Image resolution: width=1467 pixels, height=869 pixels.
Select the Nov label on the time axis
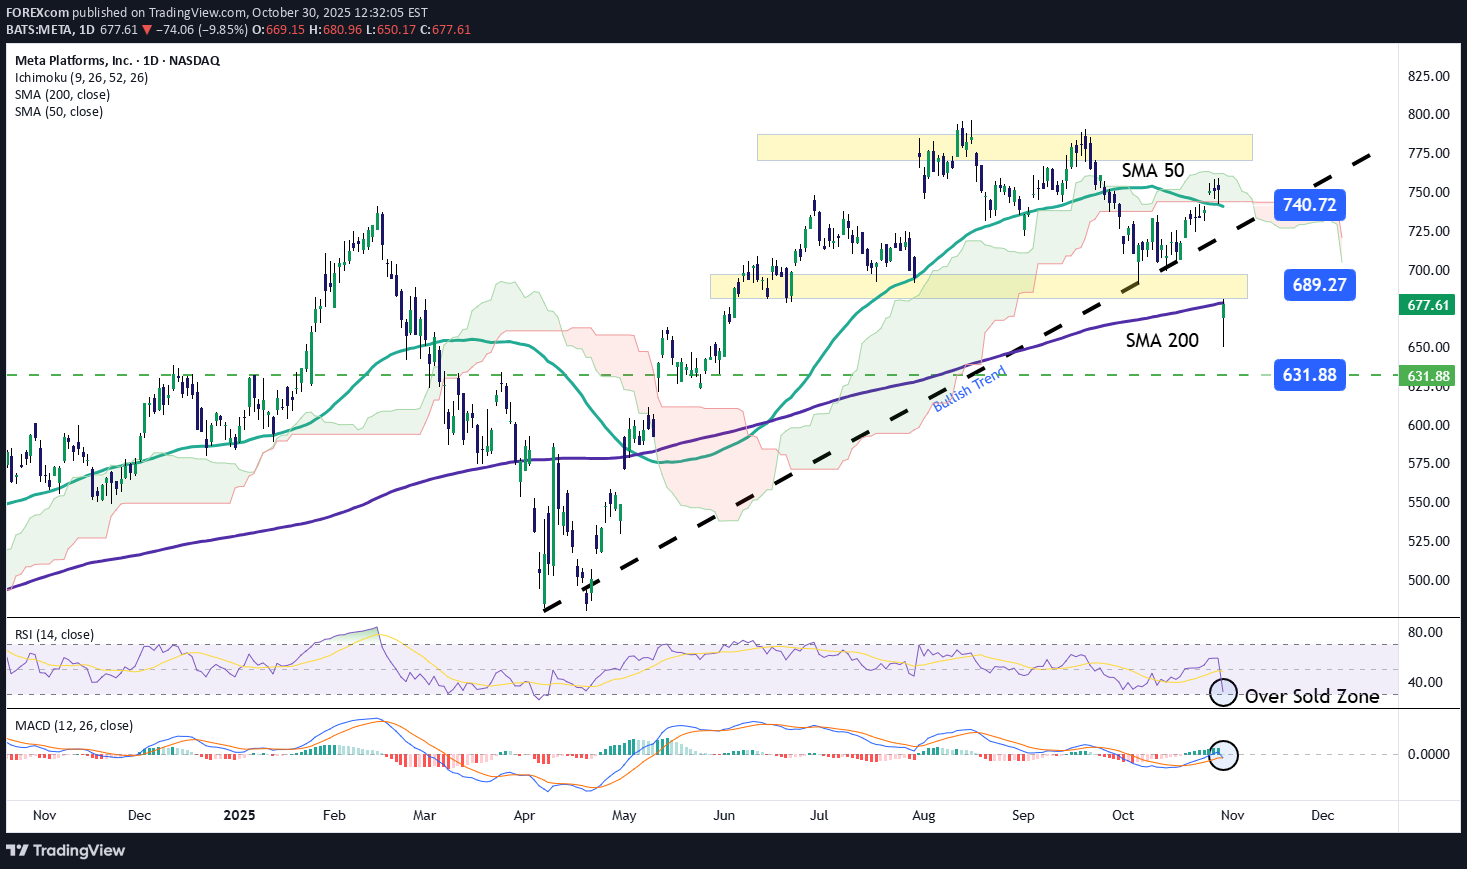point(44,815)
